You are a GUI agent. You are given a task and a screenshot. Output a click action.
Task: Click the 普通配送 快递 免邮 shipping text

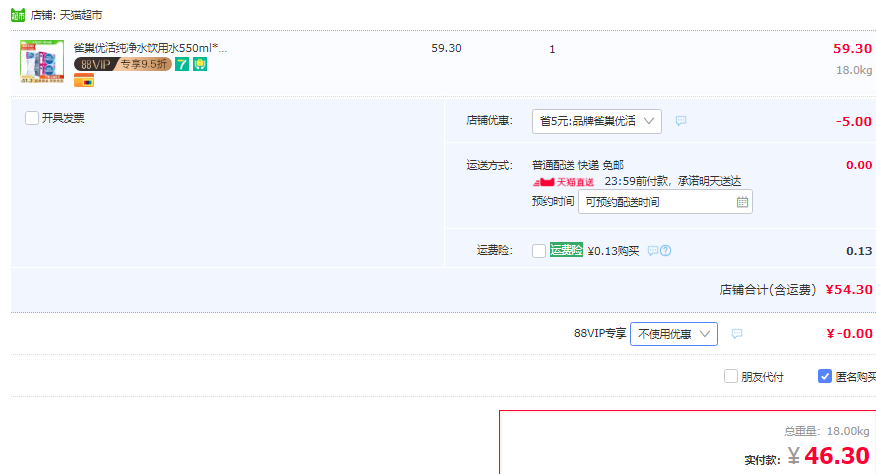[578, 165]
